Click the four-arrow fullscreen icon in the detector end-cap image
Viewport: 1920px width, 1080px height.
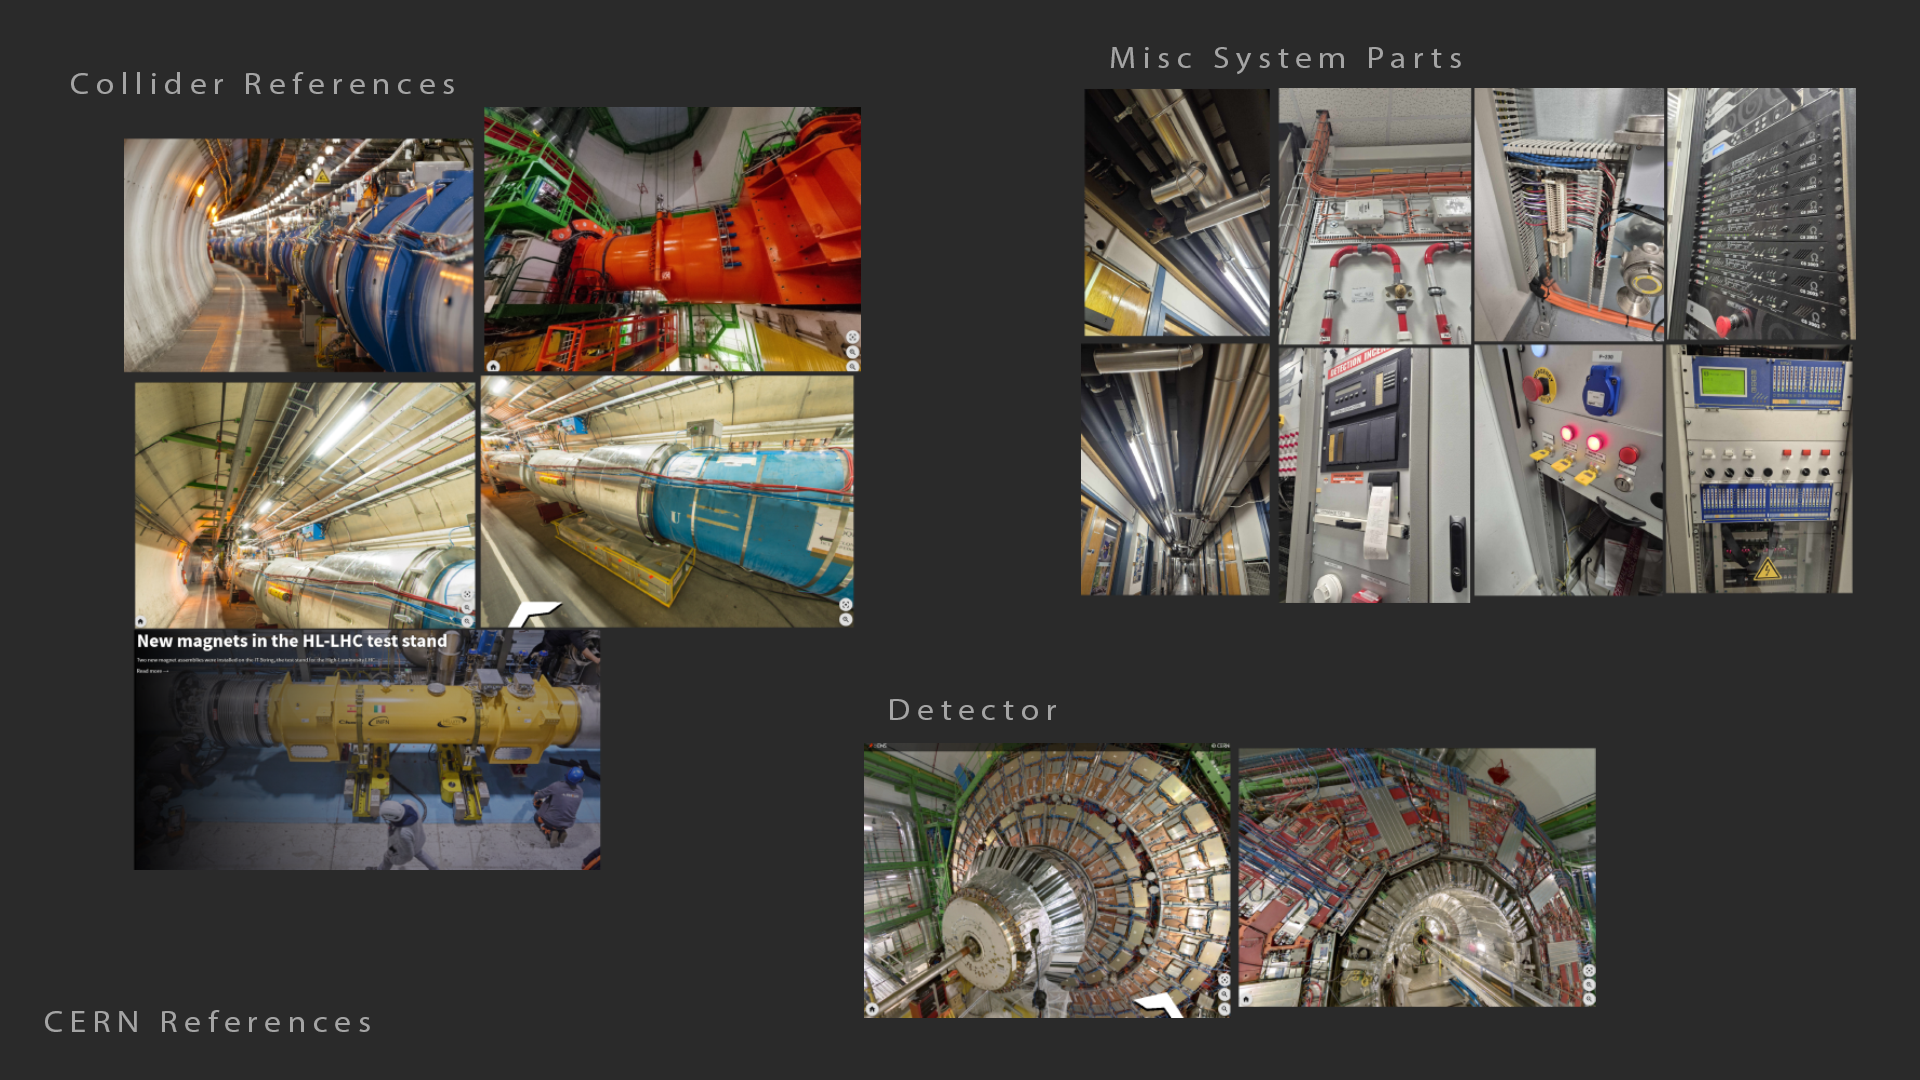point(1223,981)
